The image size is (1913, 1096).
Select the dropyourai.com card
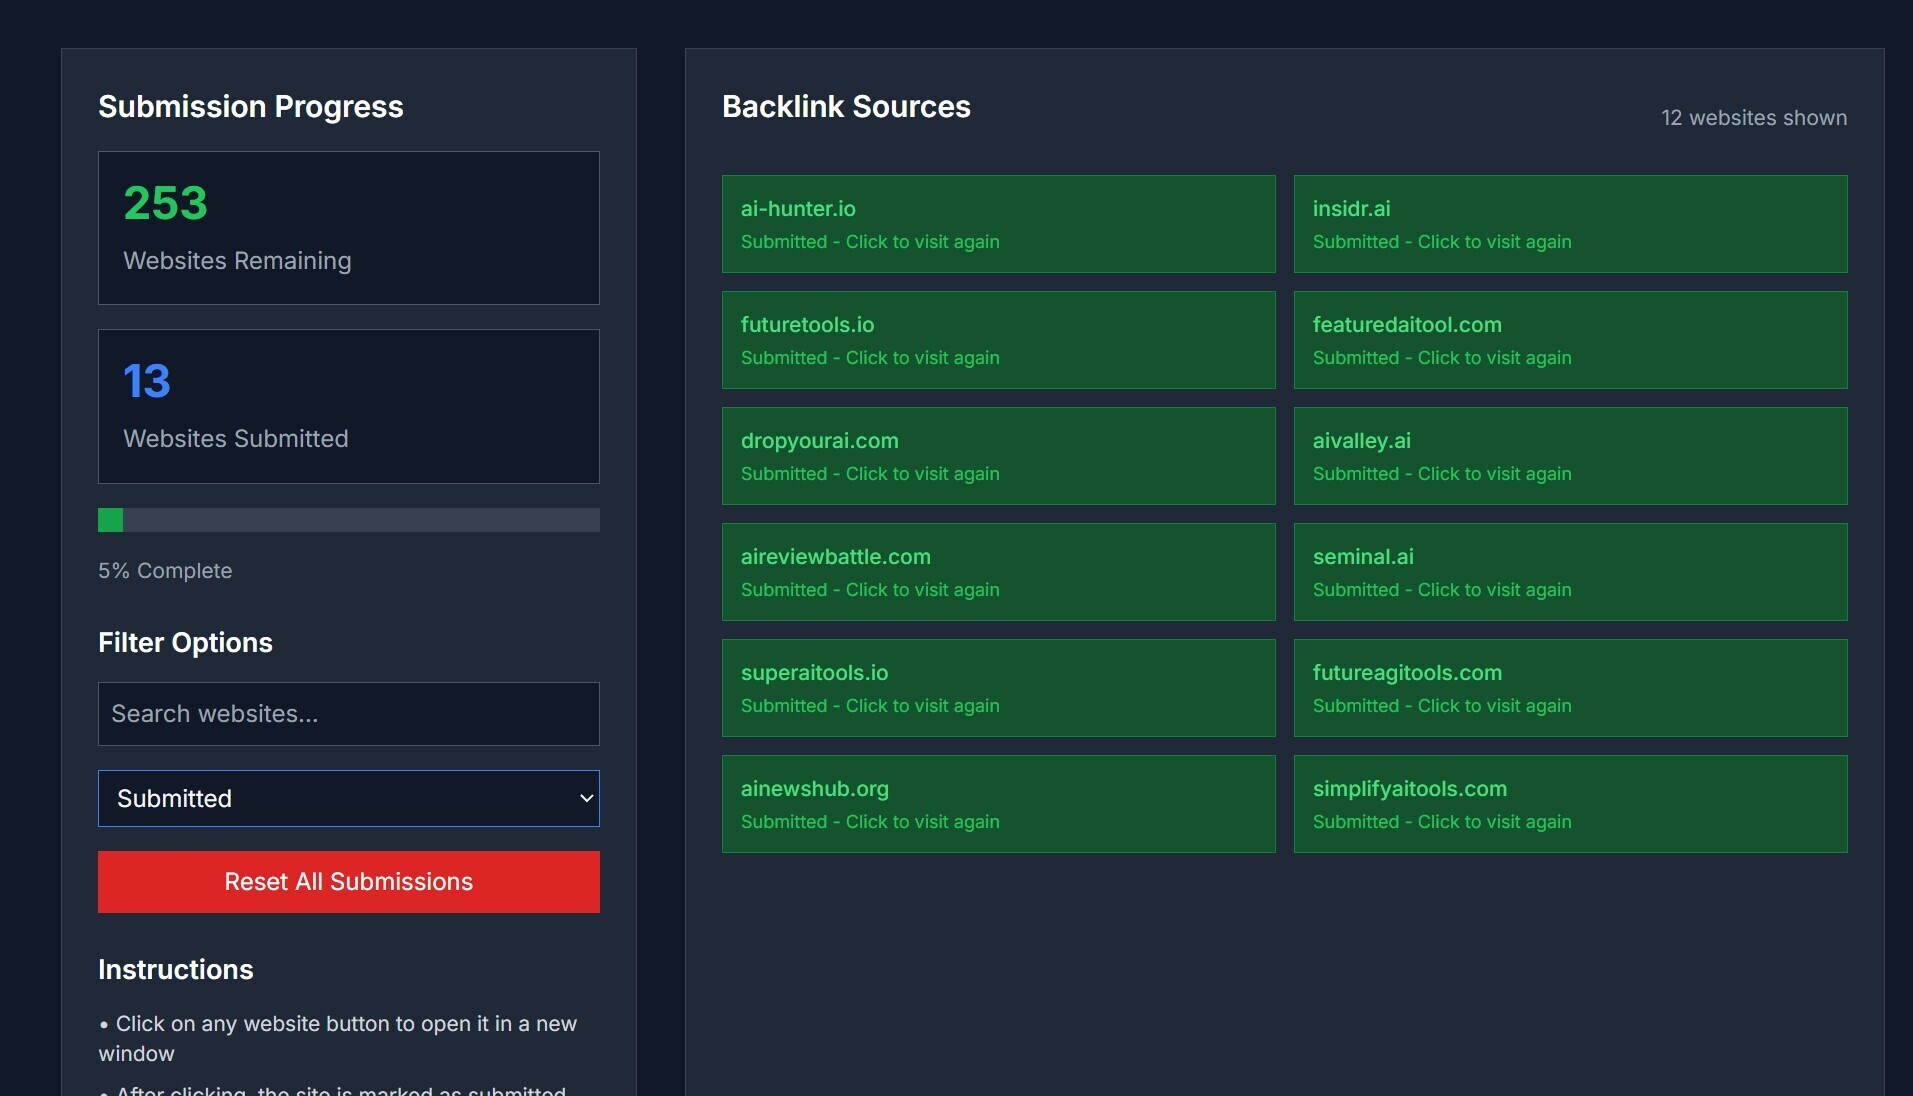(998, 456)
